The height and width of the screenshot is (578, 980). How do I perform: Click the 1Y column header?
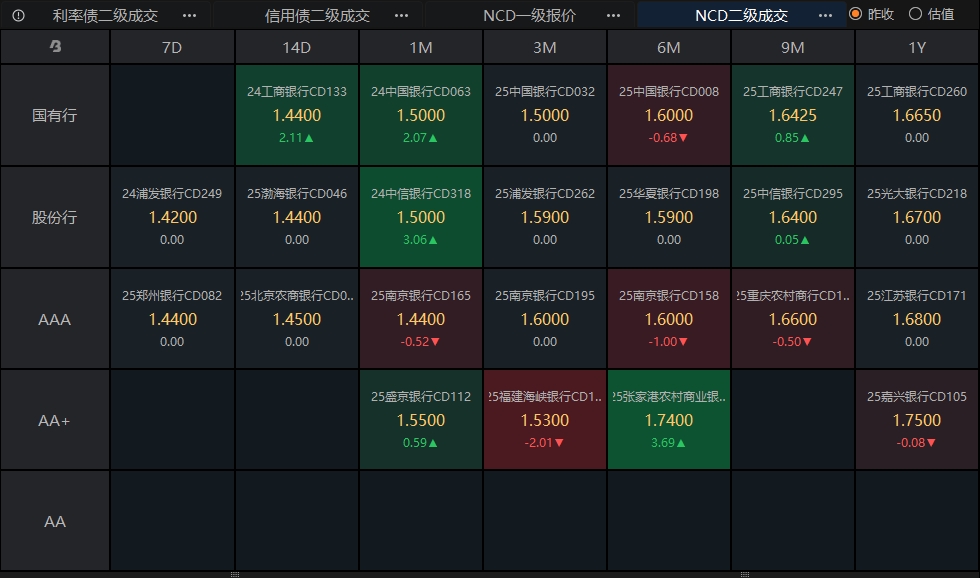(917, 47)
